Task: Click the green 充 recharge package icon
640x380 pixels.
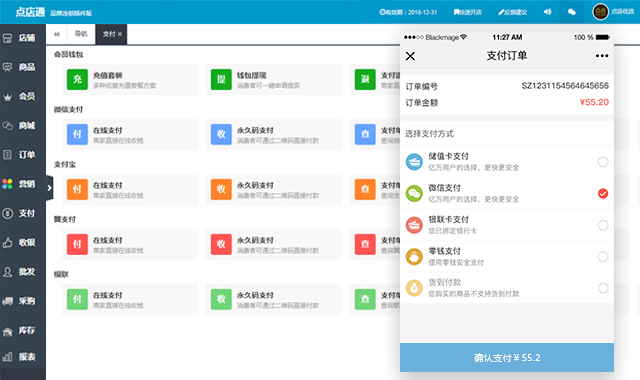Action: click(77, 79)
